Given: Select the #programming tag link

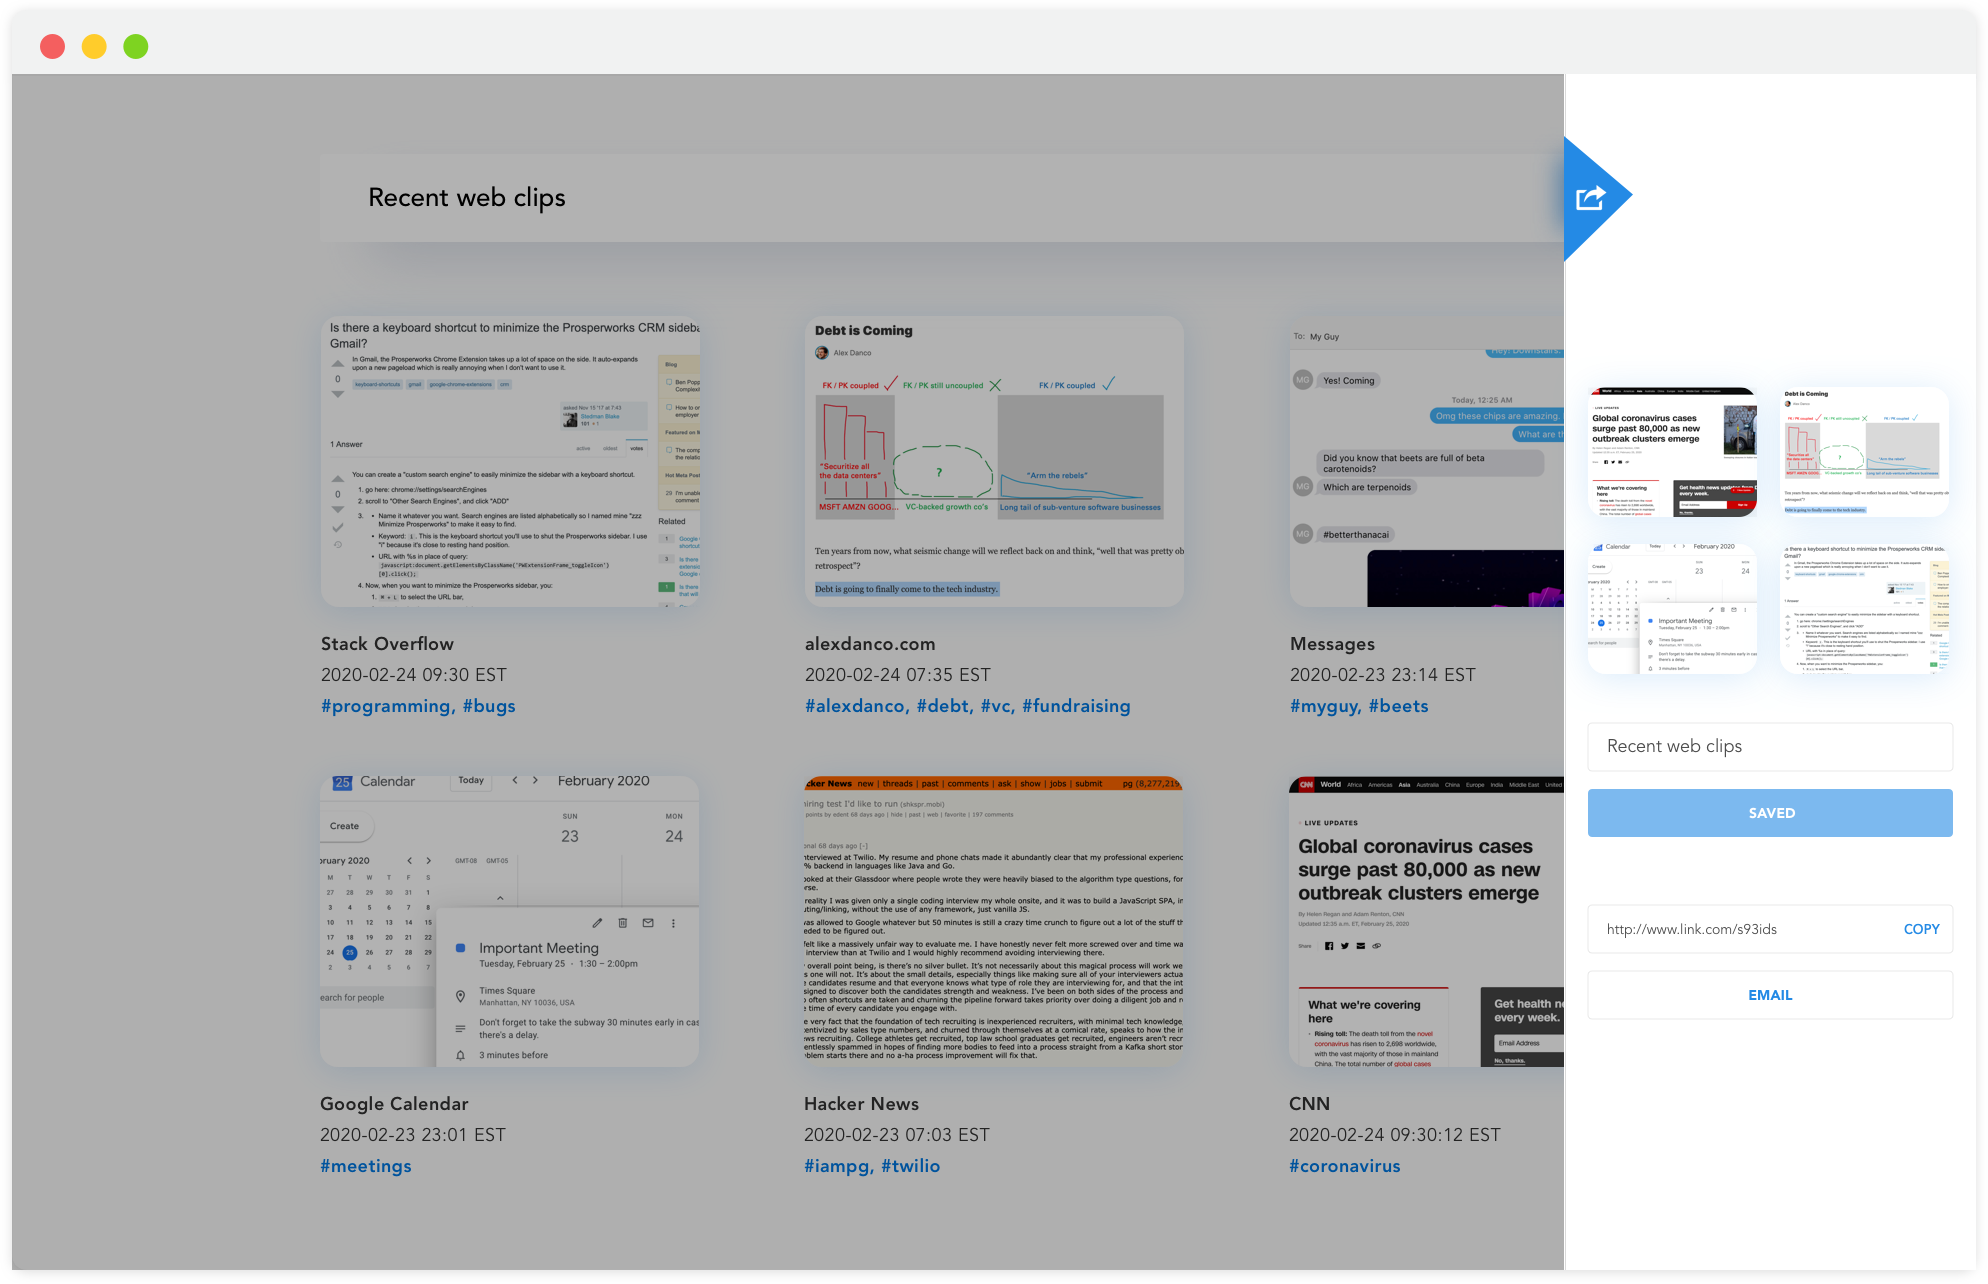Looking at the screenshot, I should tap(386, 706).
